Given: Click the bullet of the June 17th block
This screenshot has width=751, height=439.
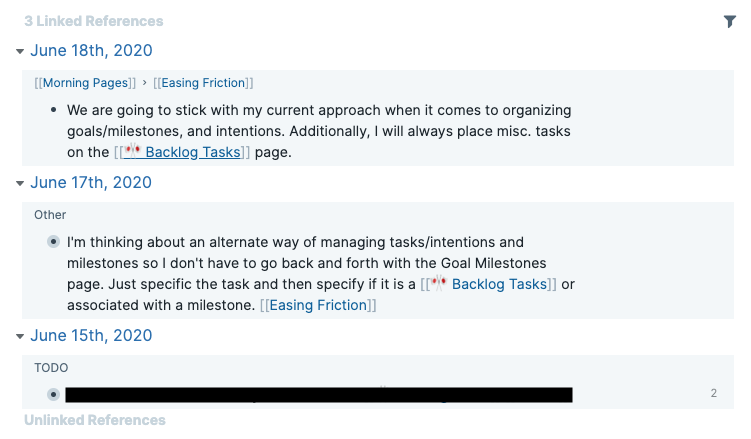Looking at the screenshot, I should coord(53,242).
